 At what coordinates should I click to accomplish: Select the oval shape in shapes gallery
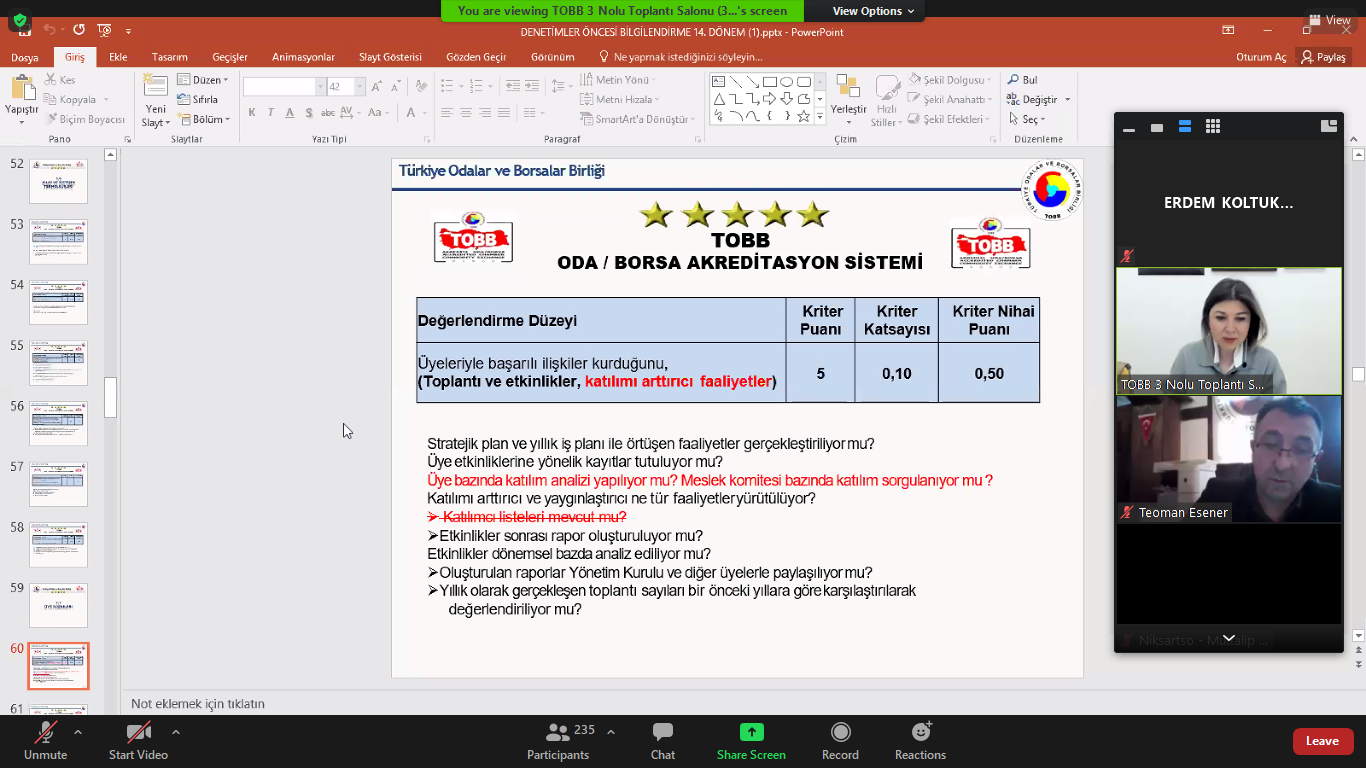point(786,82)
